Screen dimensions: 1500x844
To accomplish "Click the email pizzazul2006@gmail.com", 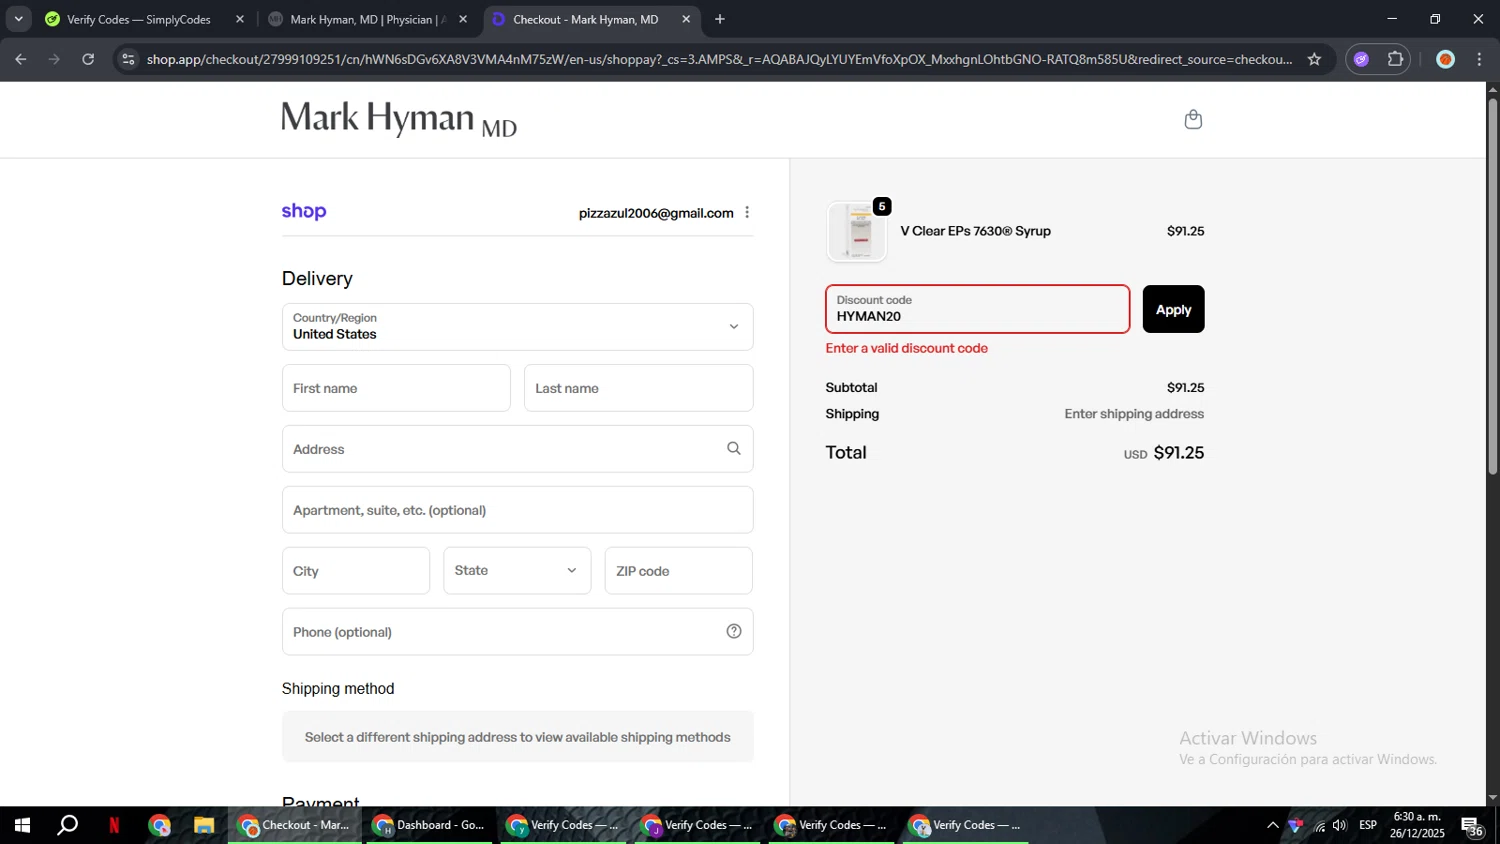I will coord(656,213).
